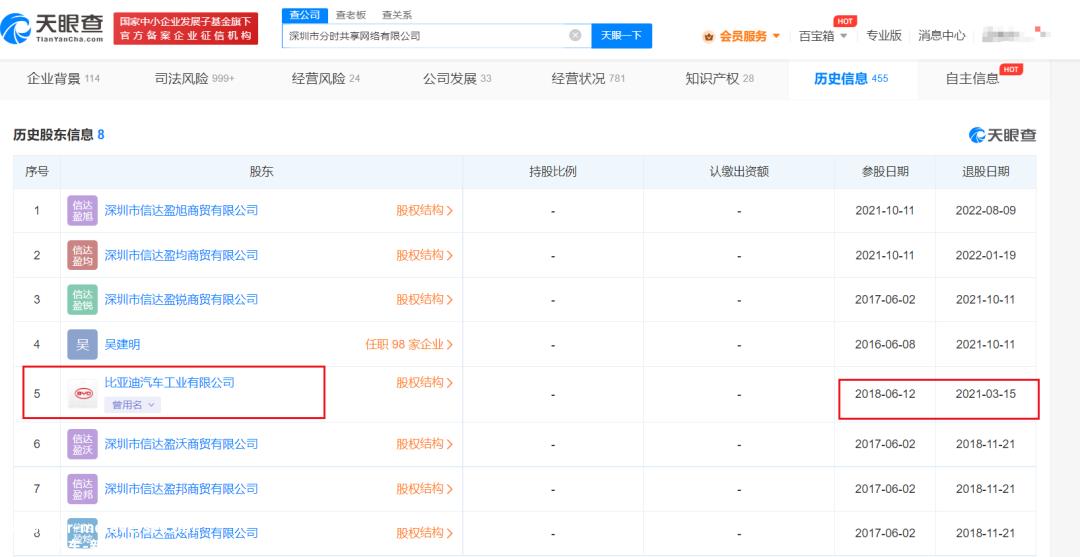This screenshot has height=557, width=1080.
Task: Click the 认缴出资额 column header
Action: click(x=739, y=172)
